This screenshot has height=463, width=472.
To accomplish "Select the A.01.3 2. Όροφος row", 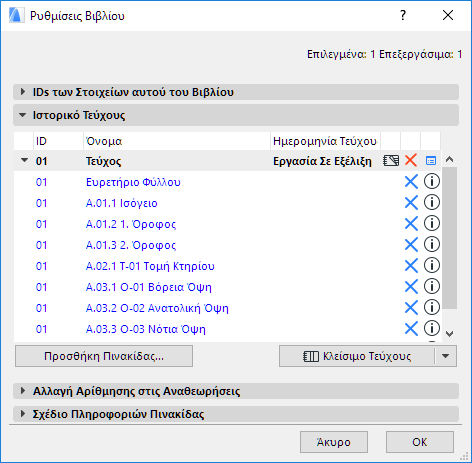I will pyautogui.click(x=228, y=245).
